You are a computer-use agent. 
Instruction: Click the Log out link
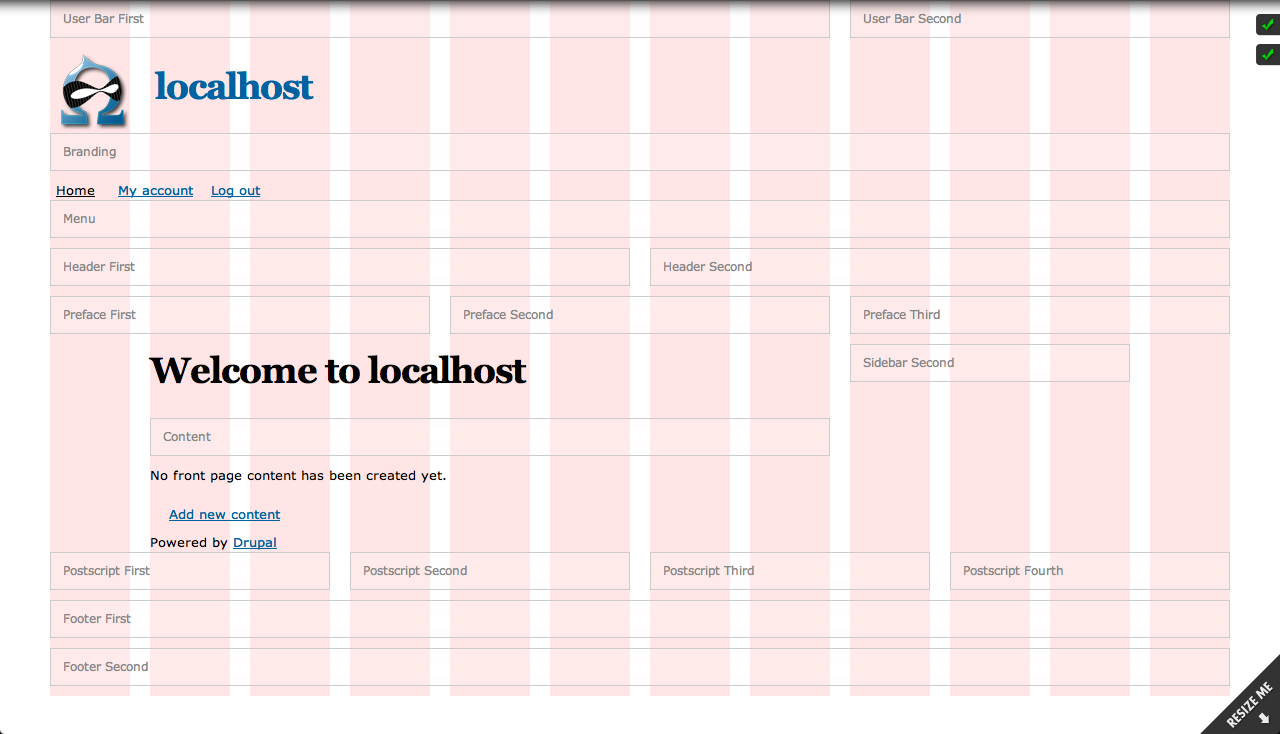(235, 190)
